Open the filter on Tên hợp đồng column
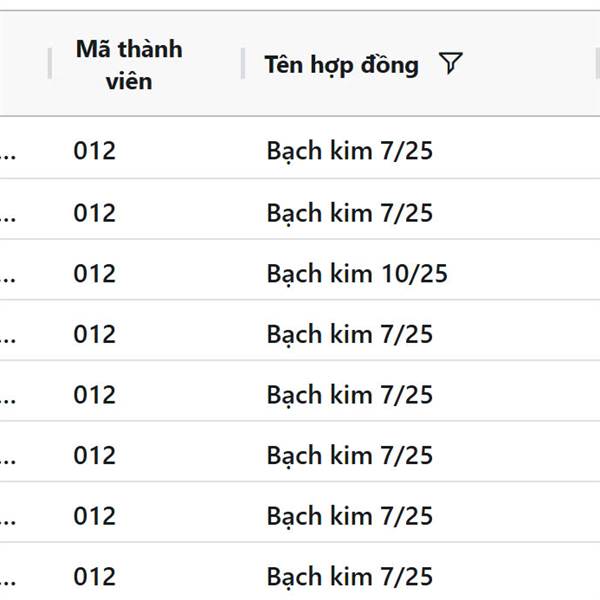 click(451, 63)
